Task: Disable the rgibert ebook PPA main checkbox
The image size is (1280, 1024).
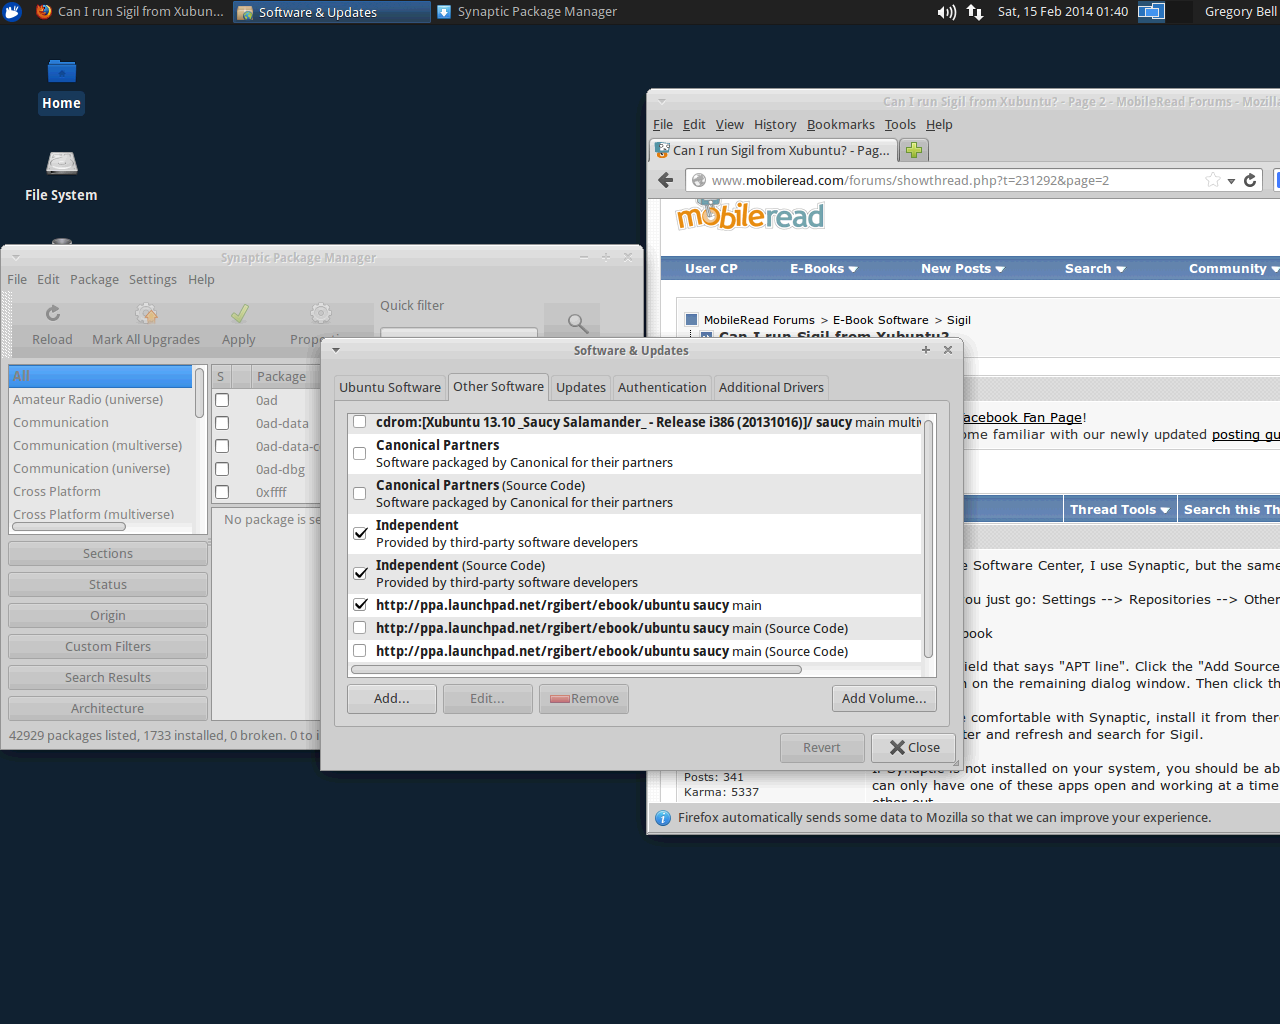Action: (360, 605)
